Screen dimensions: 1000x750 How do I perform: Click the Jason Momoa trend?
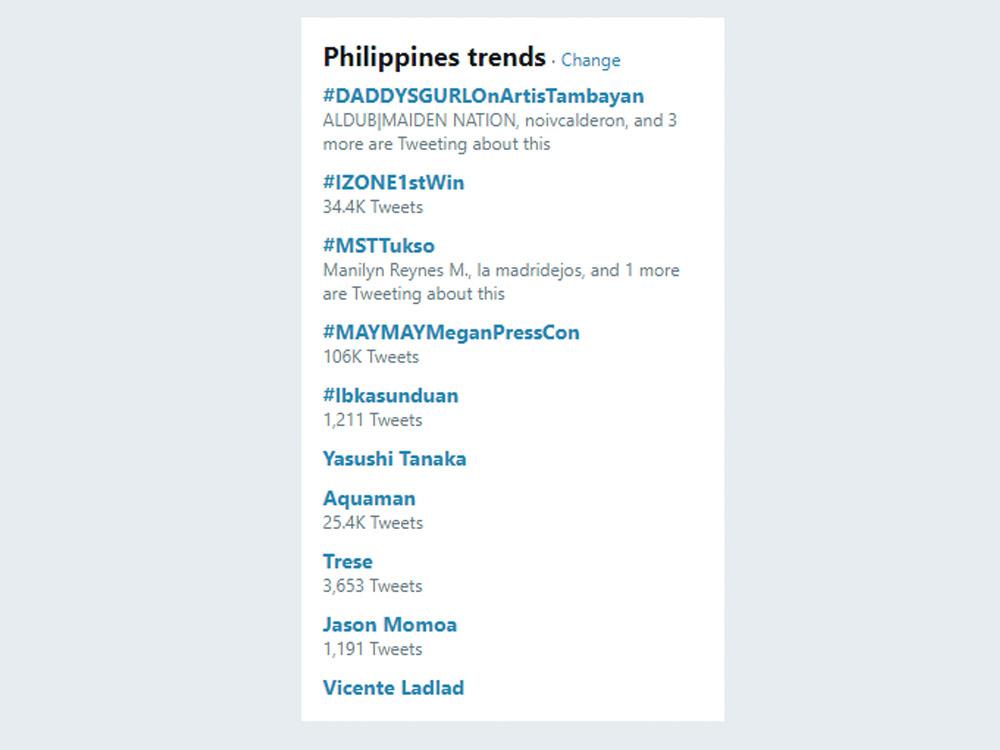(x=389, y=625)
